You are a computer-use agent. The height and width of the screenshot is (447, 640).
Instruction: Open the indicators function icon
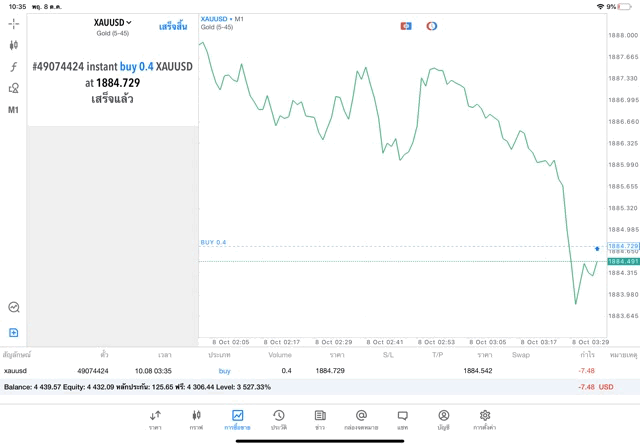[x=14, y=67]
